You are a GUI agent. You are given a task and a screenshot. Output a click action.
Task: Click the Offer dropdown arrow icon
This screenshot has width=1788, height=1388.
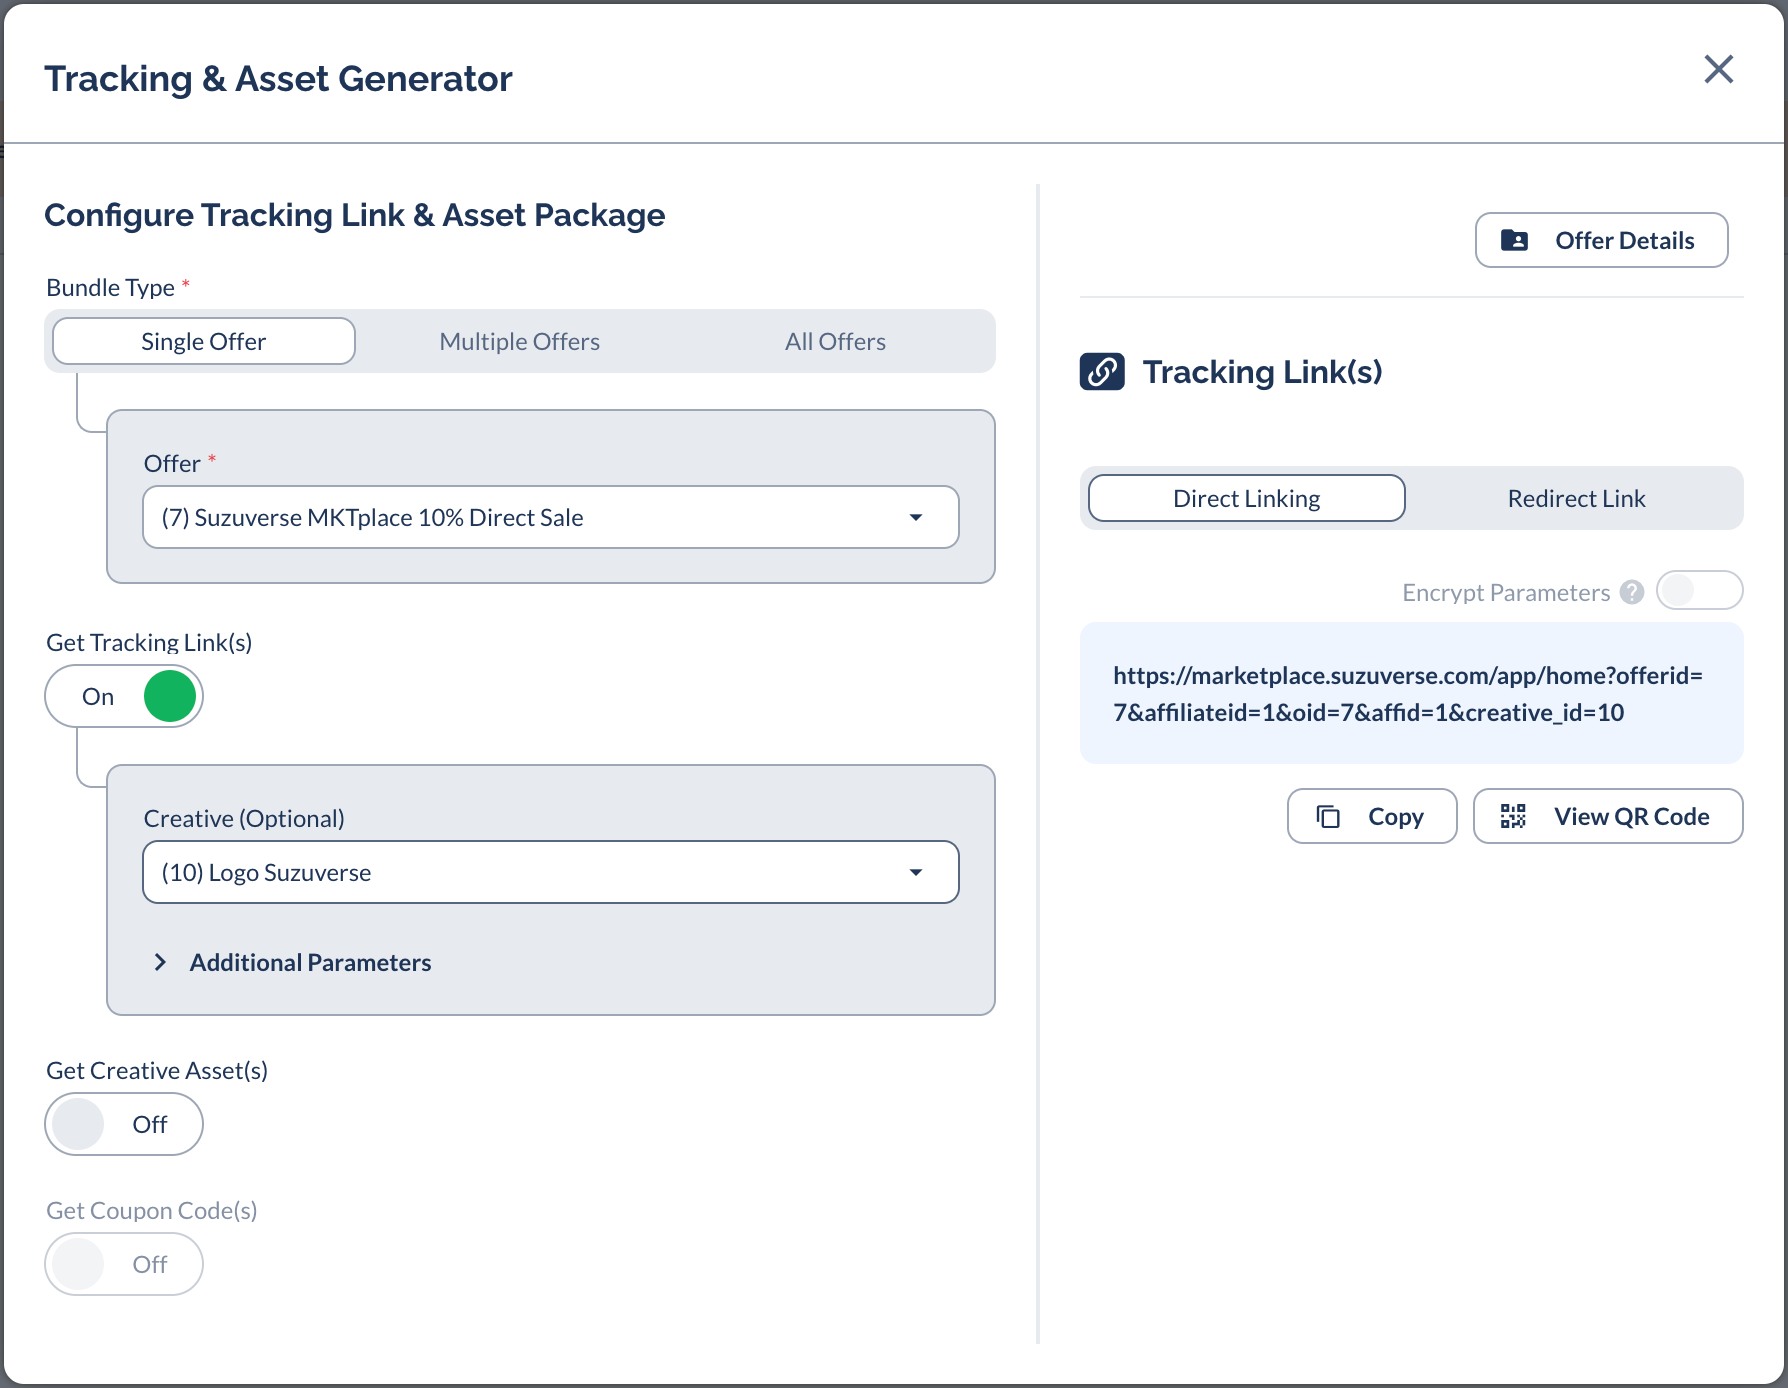coord(915,517)
